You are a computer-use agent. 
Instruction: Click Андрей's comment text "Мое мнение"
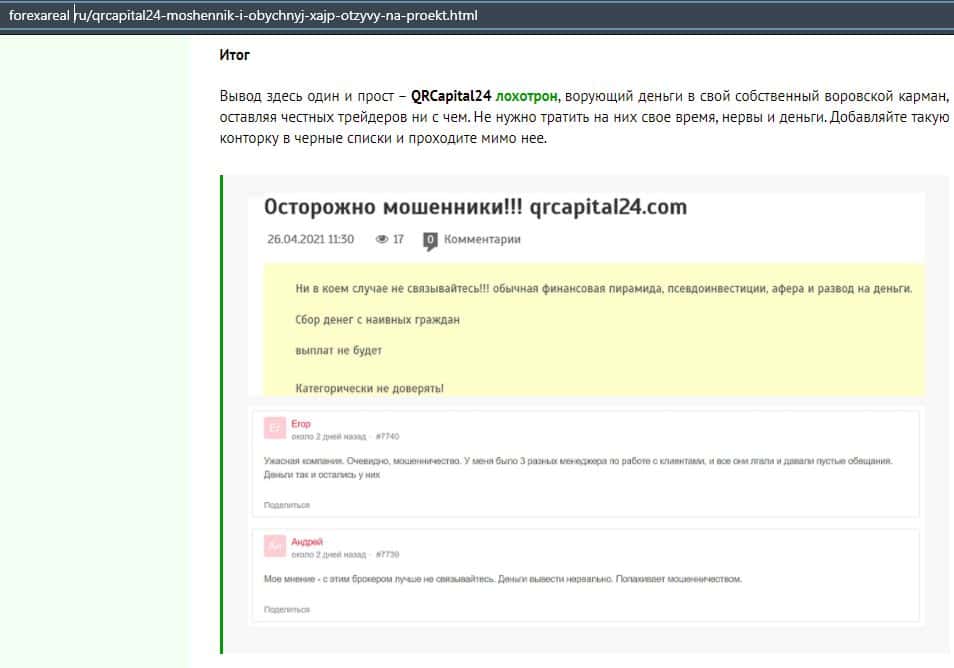pos(503,579)
